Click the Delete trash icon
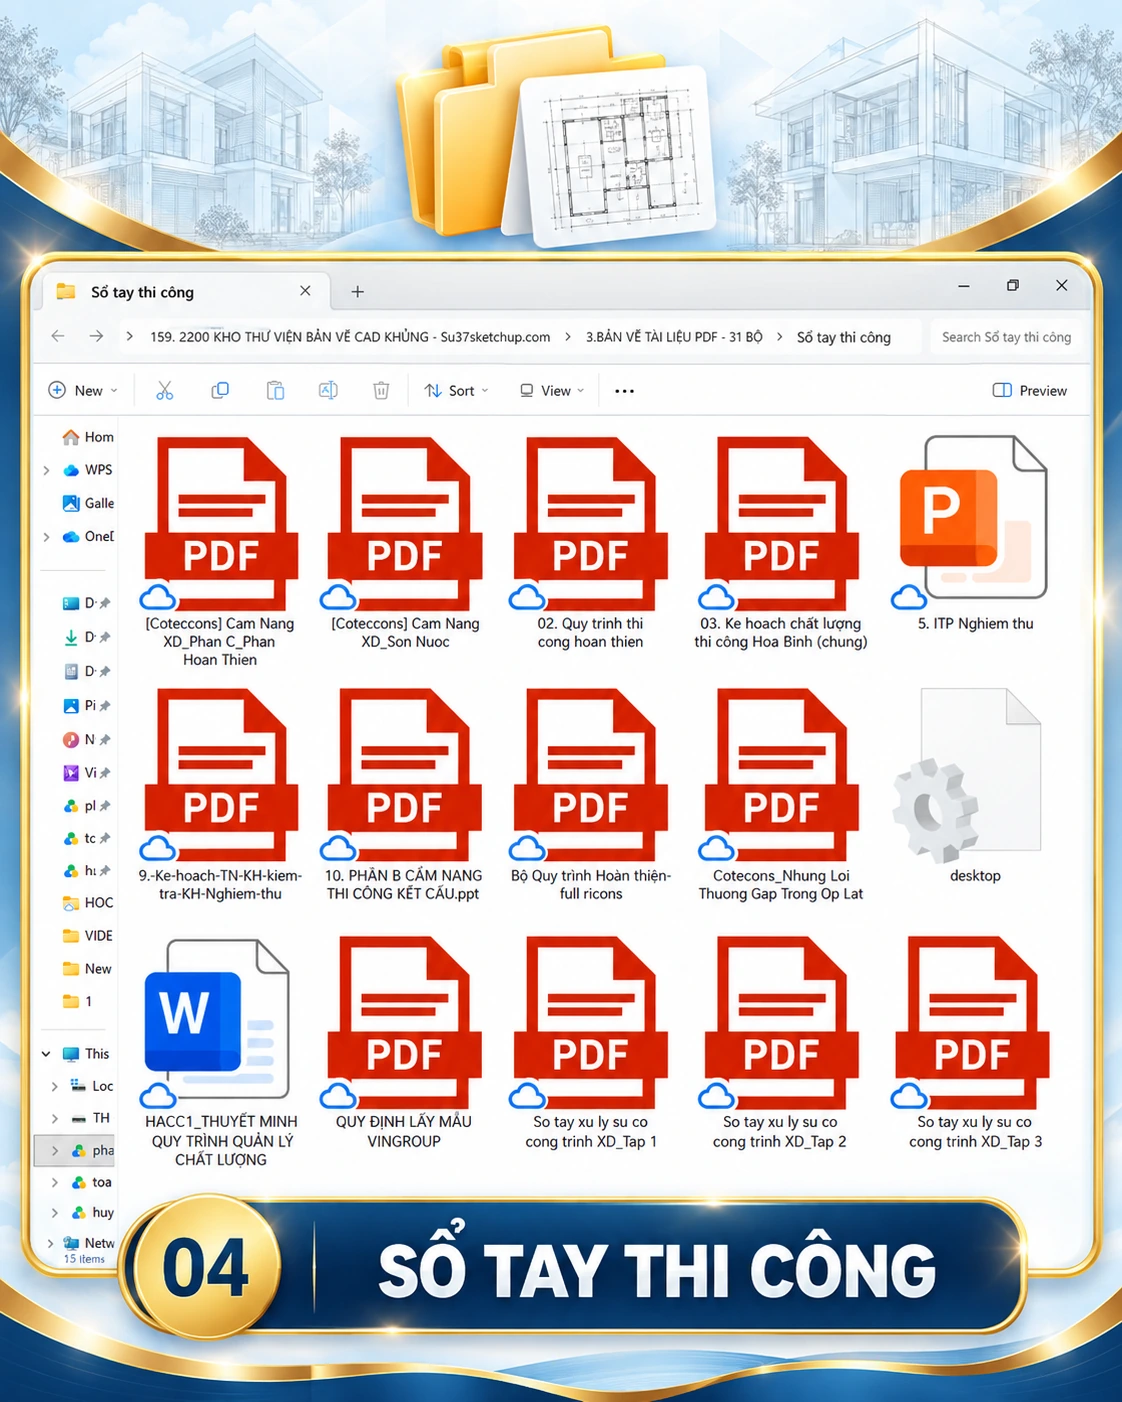 click(x=381, y=391)
